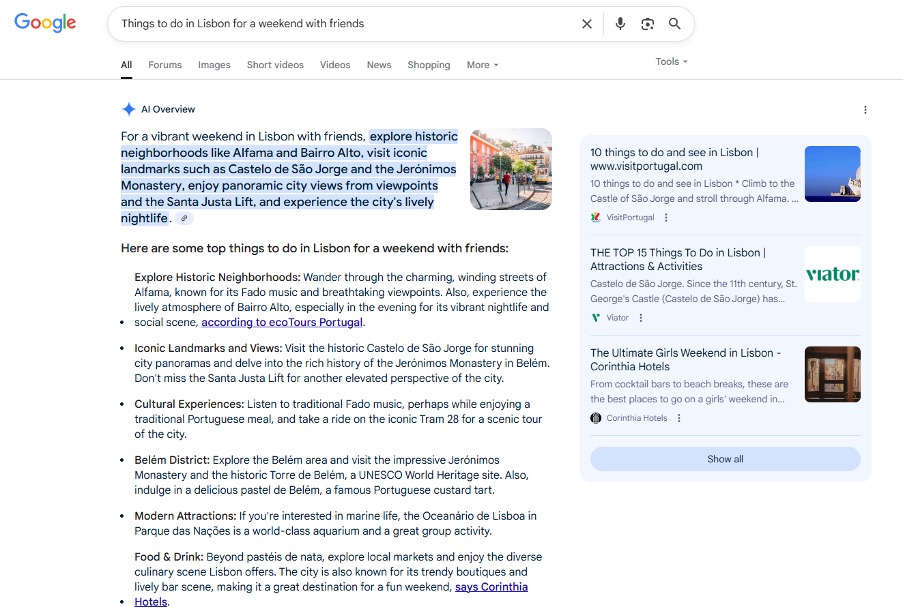
Task: Switch to the Forums tab
Action: [165, 65]
